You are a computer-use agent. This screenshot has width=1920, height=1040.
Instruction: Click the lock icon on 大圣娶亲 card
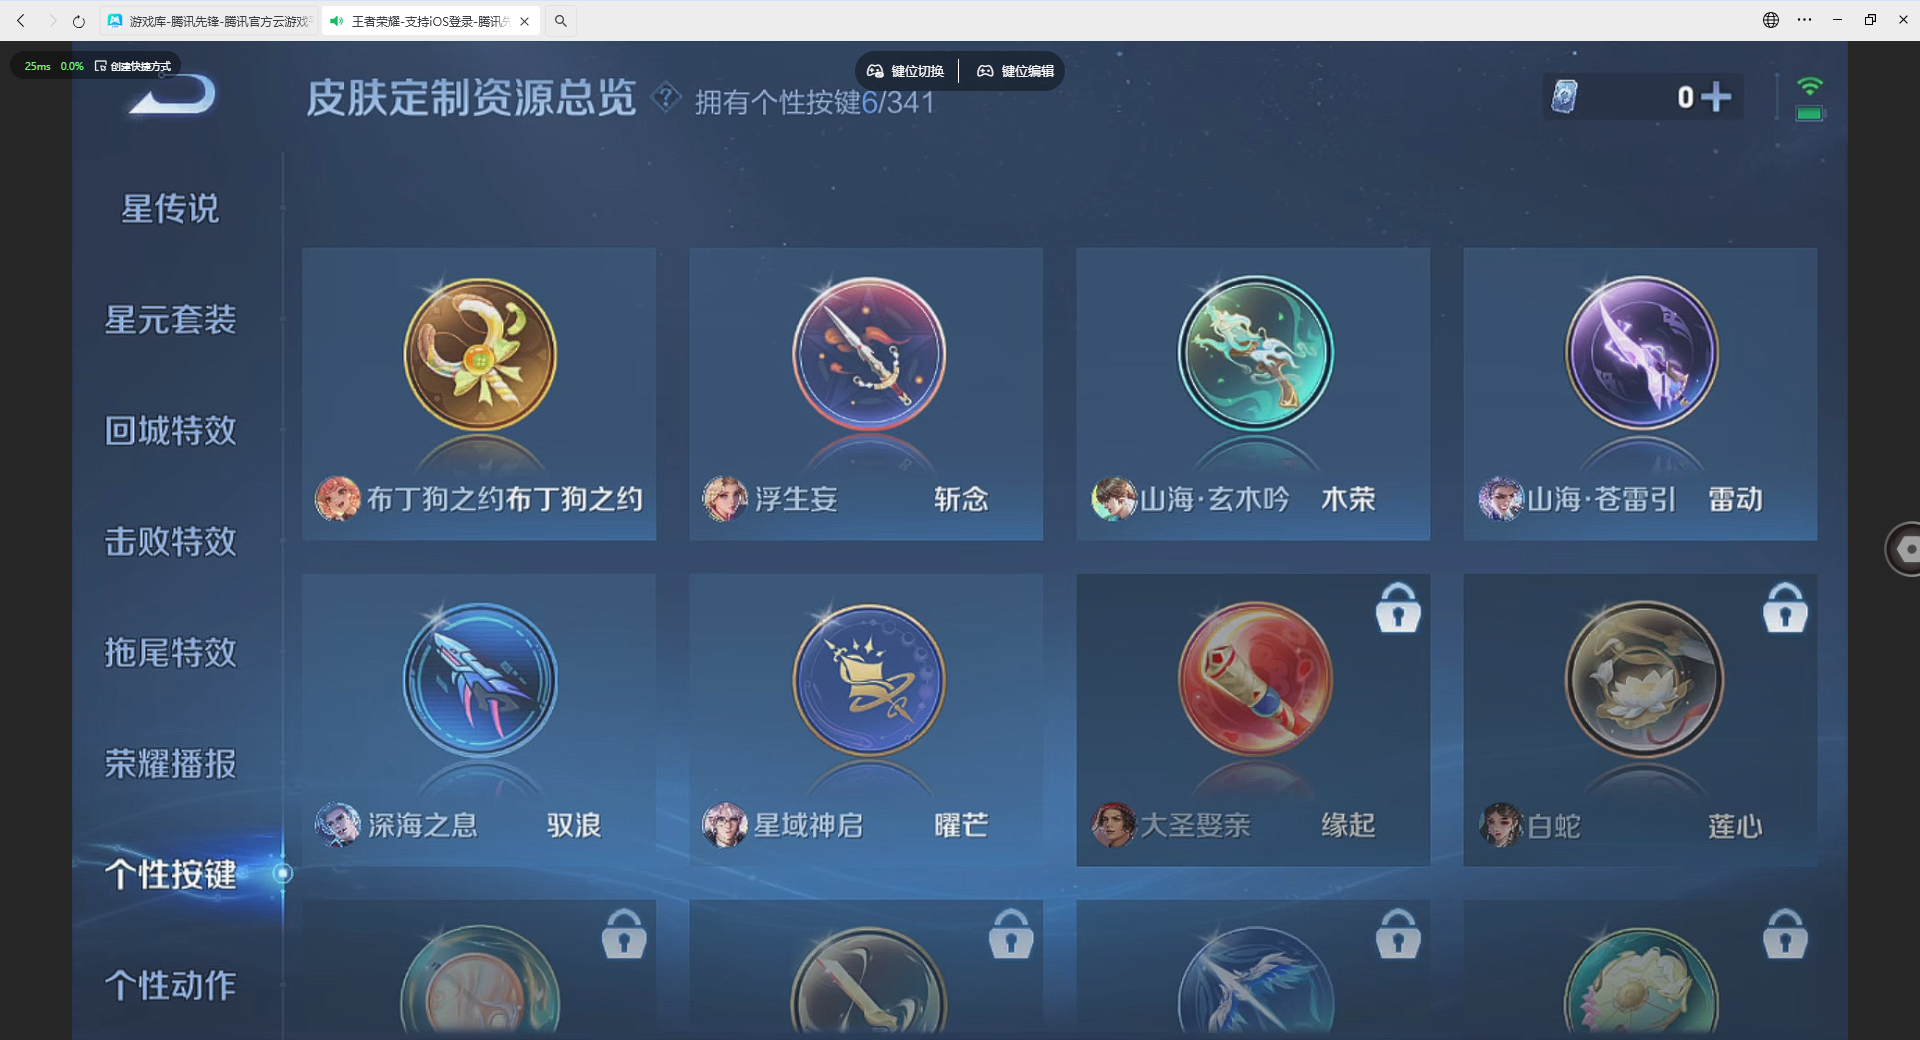click(x=1398, y=608)
